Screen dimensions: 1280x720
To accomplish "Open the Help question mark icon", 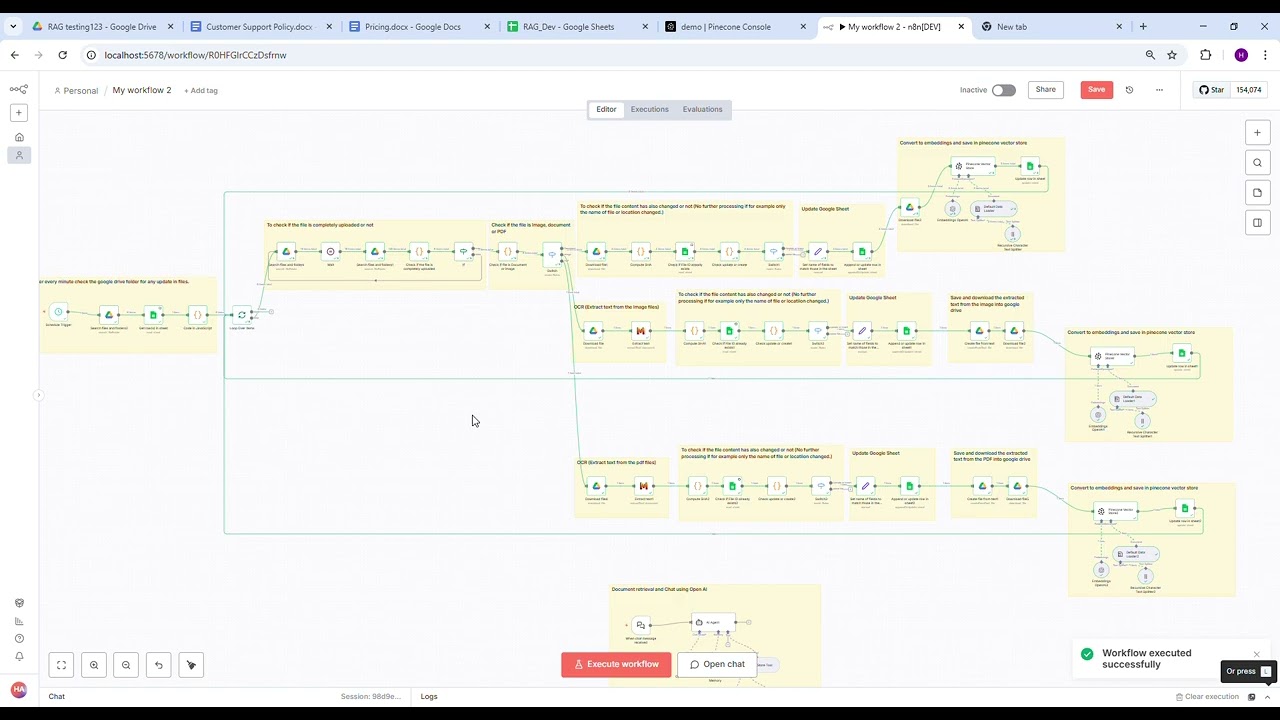I will pyautogui.click(x=19, y=638).
